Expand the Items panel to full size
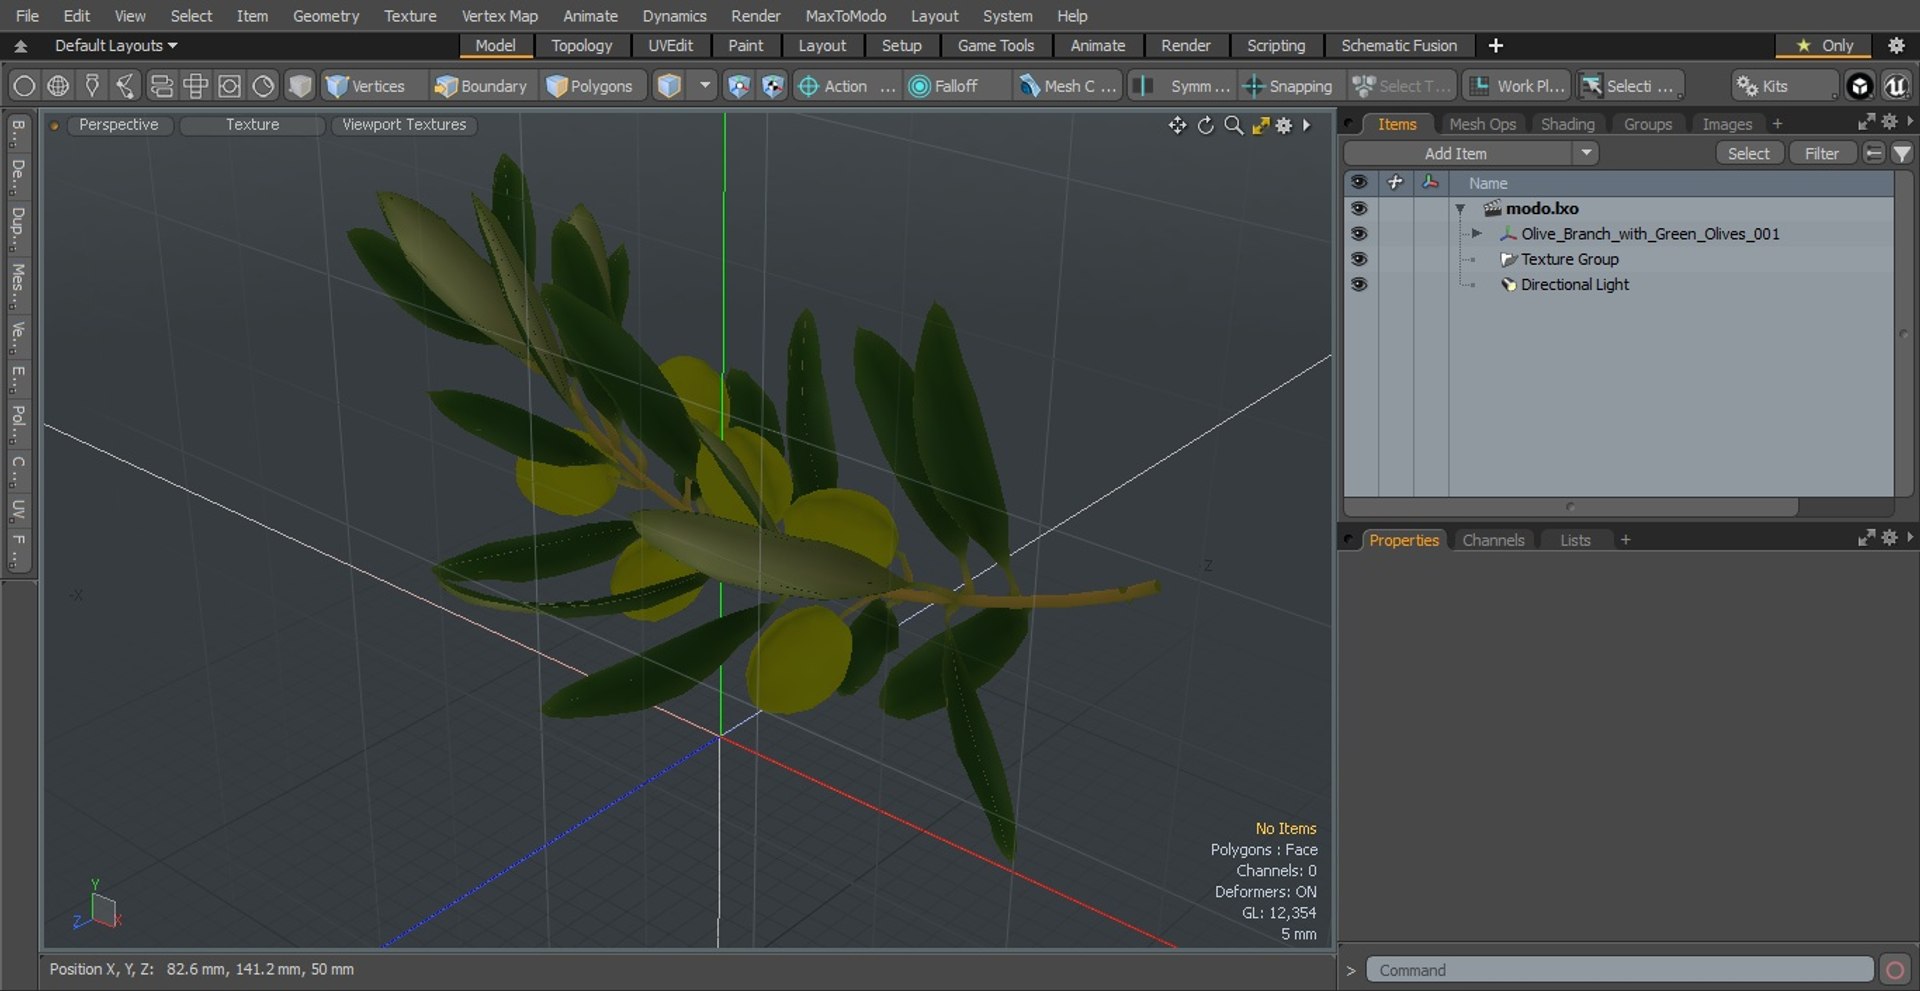The width and height of the screenshot is (1920, 991). tap(1866, 121)
